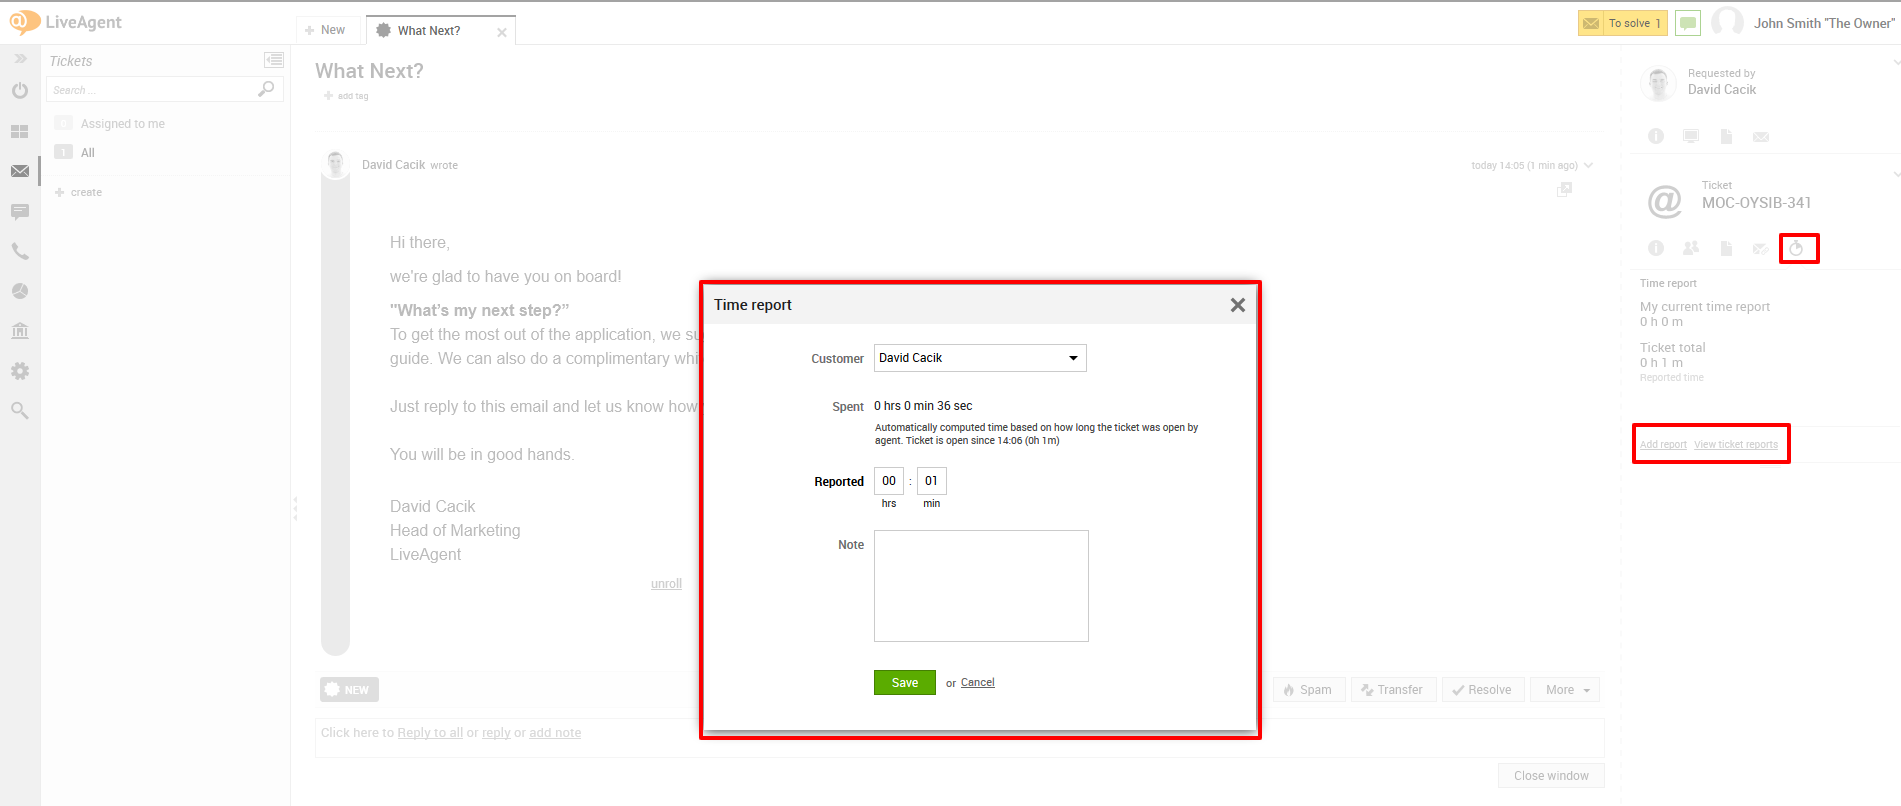Click the 'Close window' button
Screen dimensions: 1901x806
click(1551, 776)
